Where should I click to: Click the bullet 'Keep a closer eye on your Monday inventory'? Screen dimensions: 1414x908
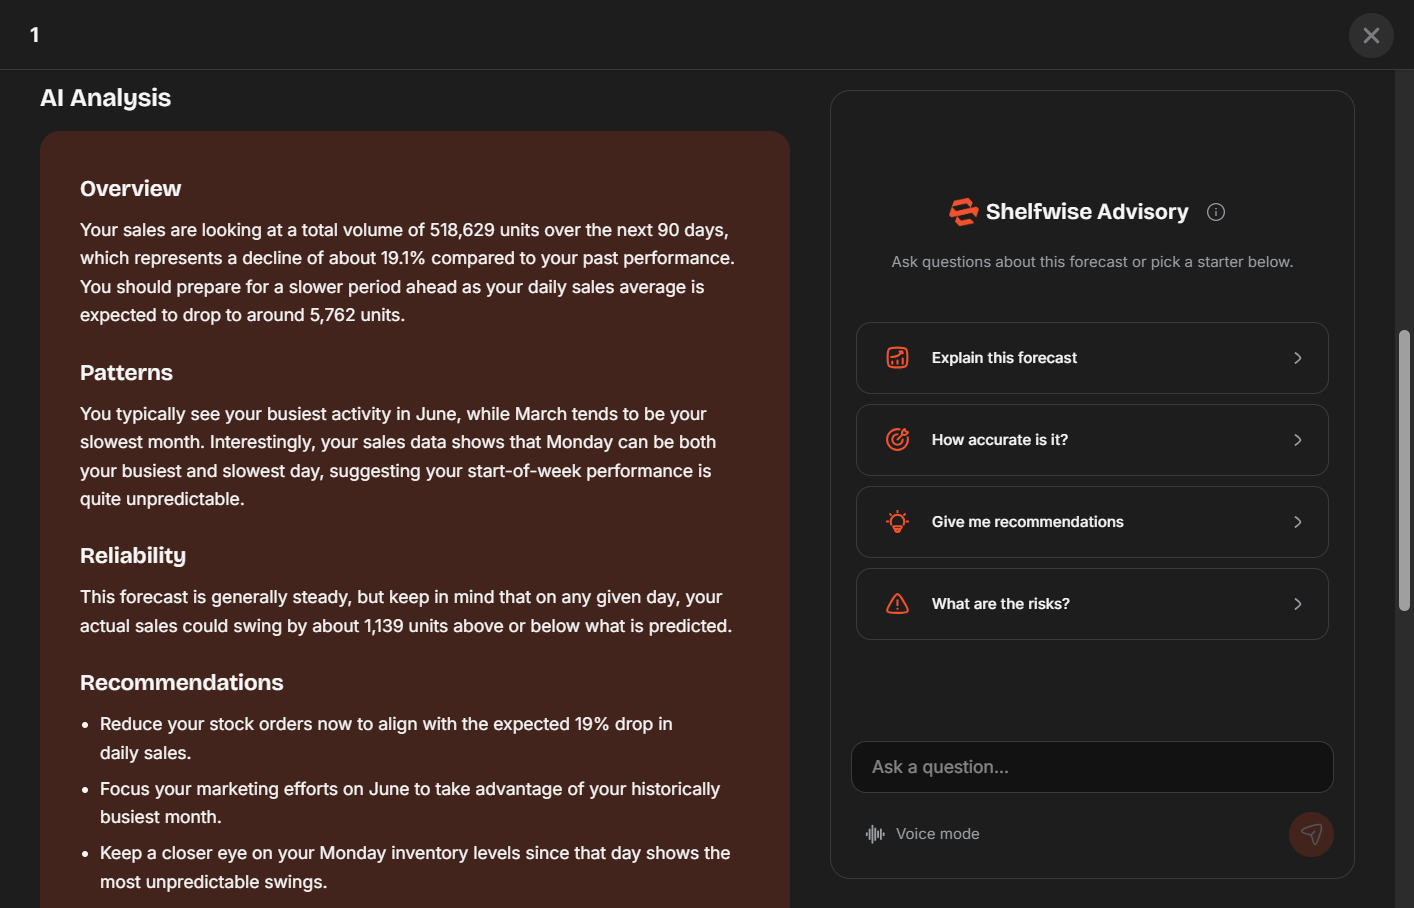coord(415,867)
